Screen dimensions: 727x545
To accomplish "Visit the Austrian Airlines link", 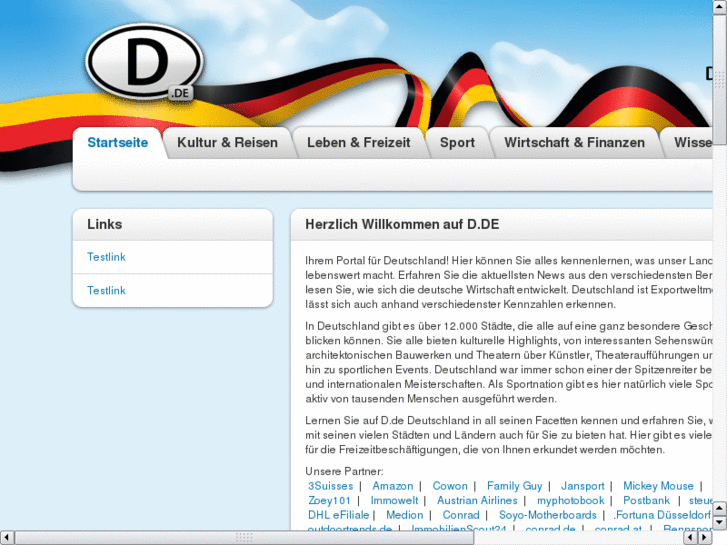I will pos(477,500).
